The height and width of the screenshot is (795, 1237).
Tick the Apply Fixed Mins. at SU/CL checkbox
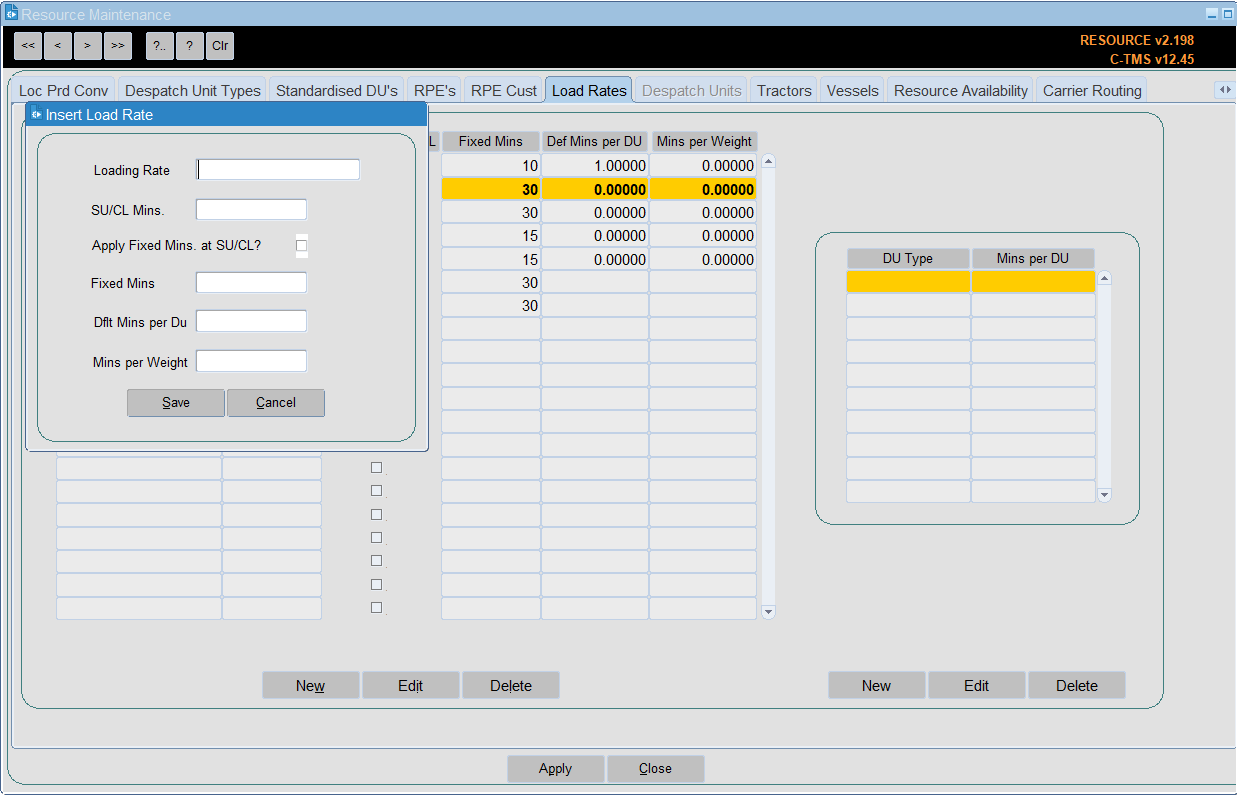[302, 245]
